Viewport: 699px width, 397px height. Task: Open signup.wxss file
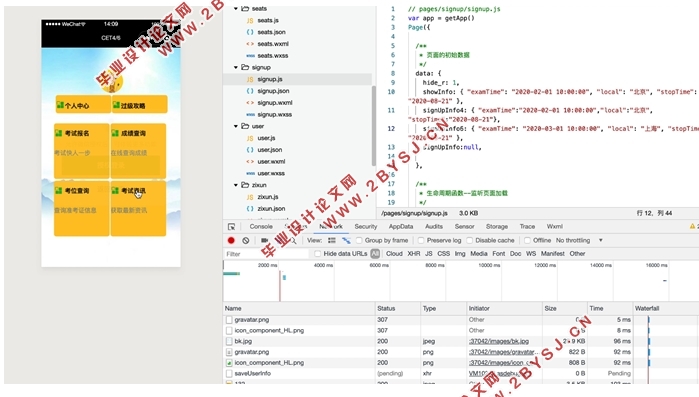point(275,115)
